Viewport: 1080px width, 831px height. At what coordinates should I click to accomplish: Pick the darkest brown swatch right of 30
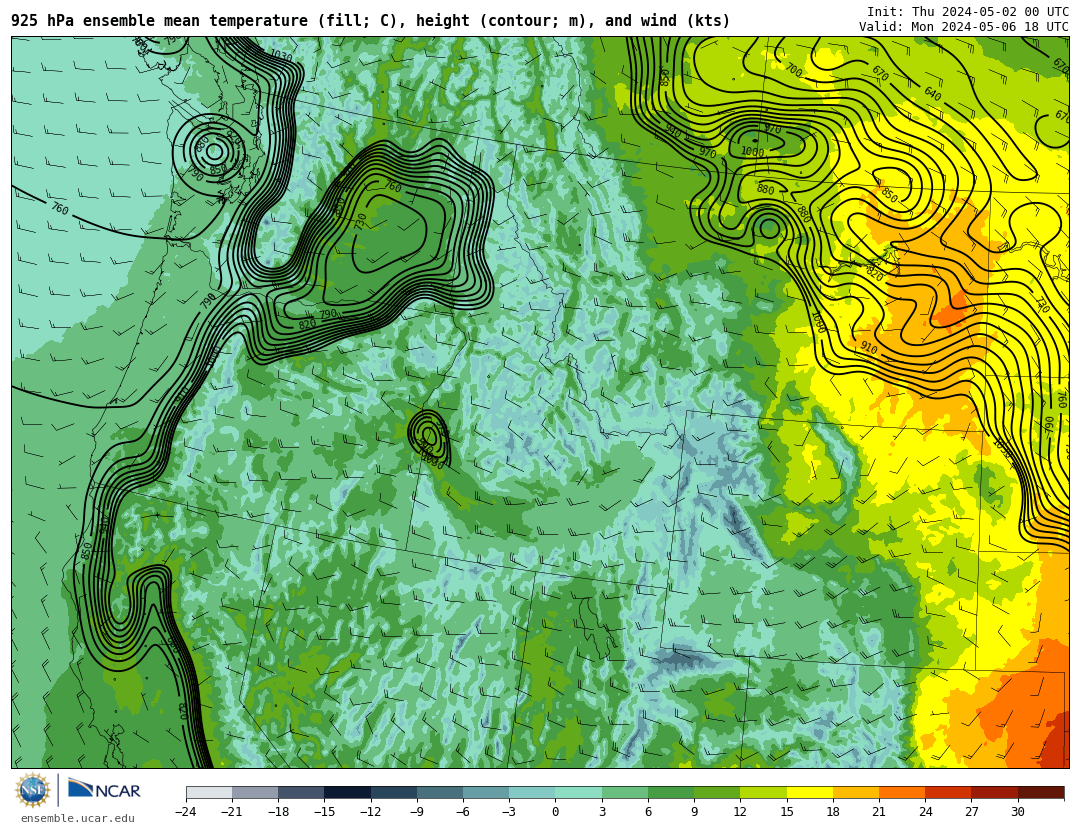pyautogui.click(x=1041, y=792)
